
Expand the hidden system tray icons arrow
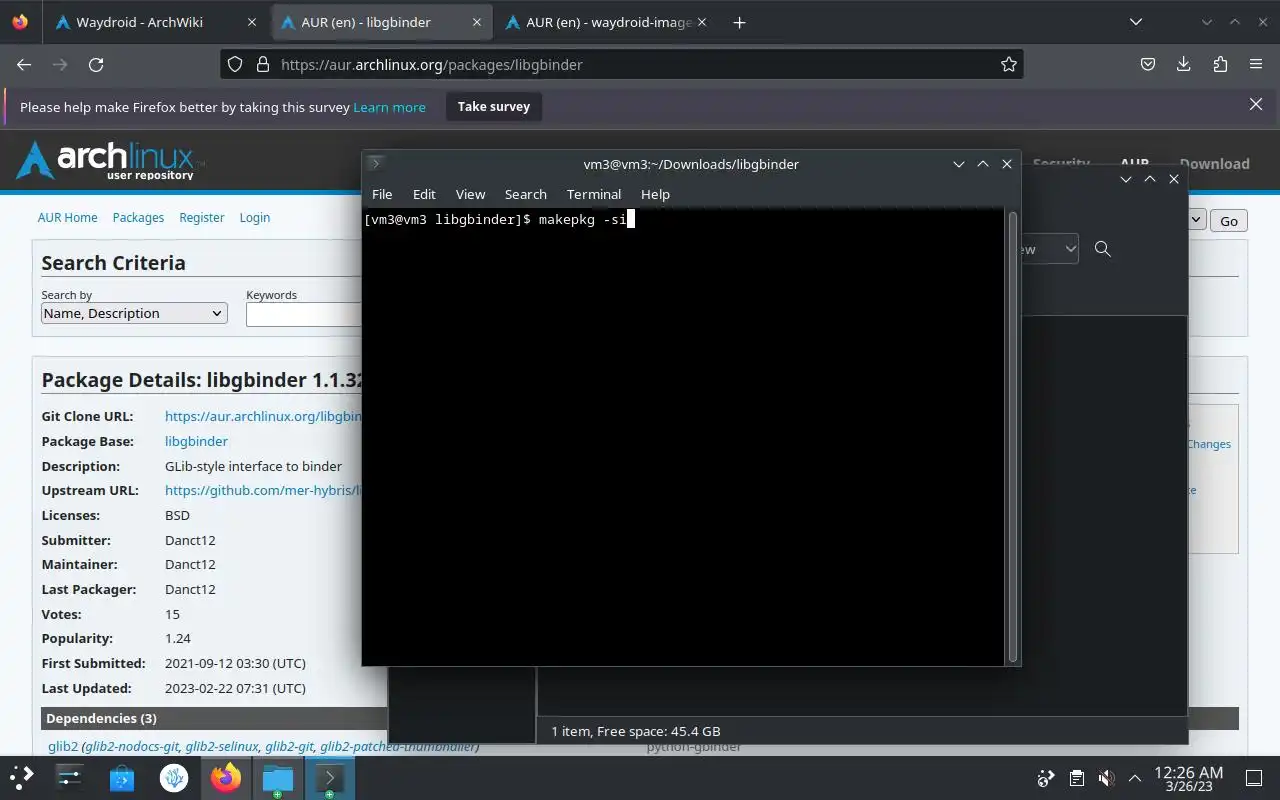pos(1135,778)
